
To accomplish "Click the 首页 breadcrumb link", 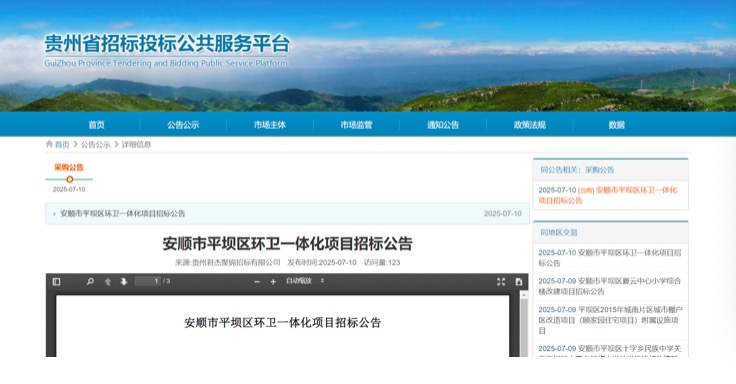I will (x=62, y=145).
